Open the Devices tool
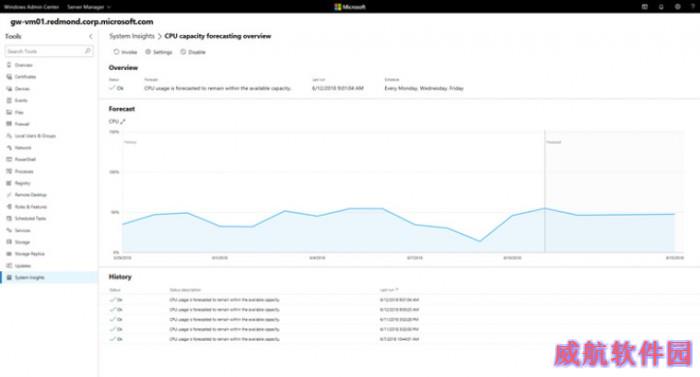The image size is (700, 377). point(22,89)
